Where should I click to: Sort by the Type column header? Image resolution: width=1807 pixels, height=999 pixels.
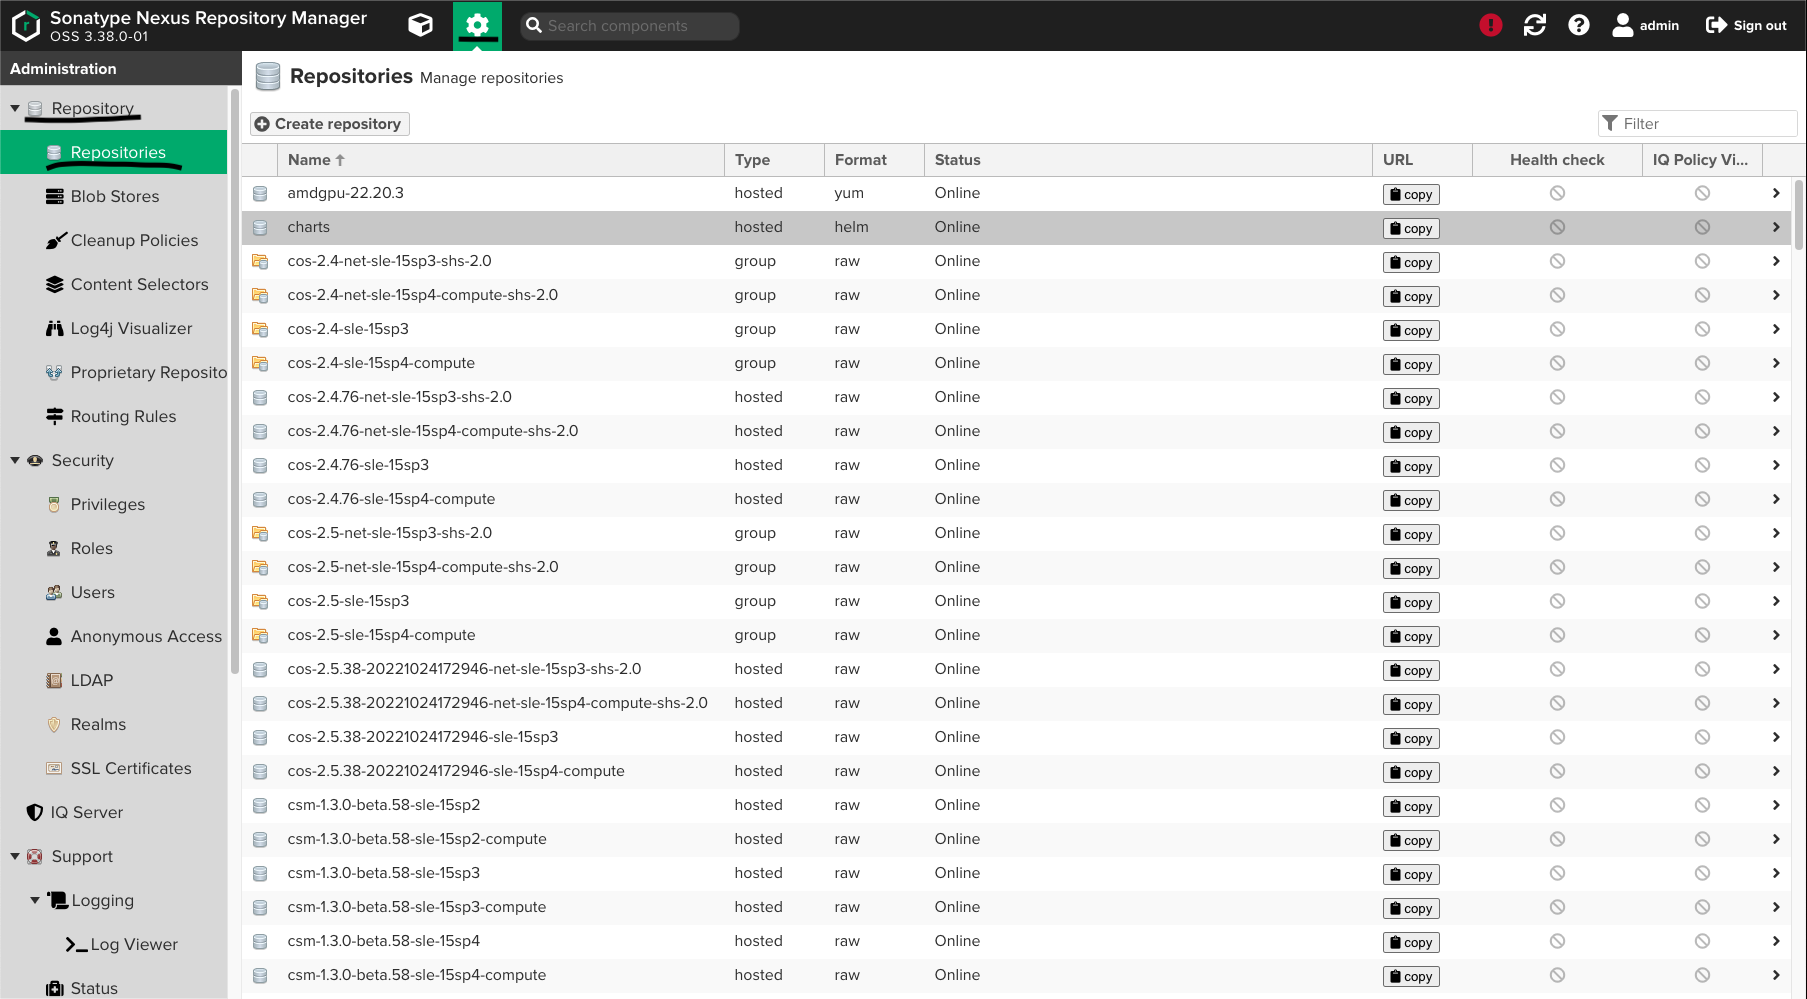(774, 160)
